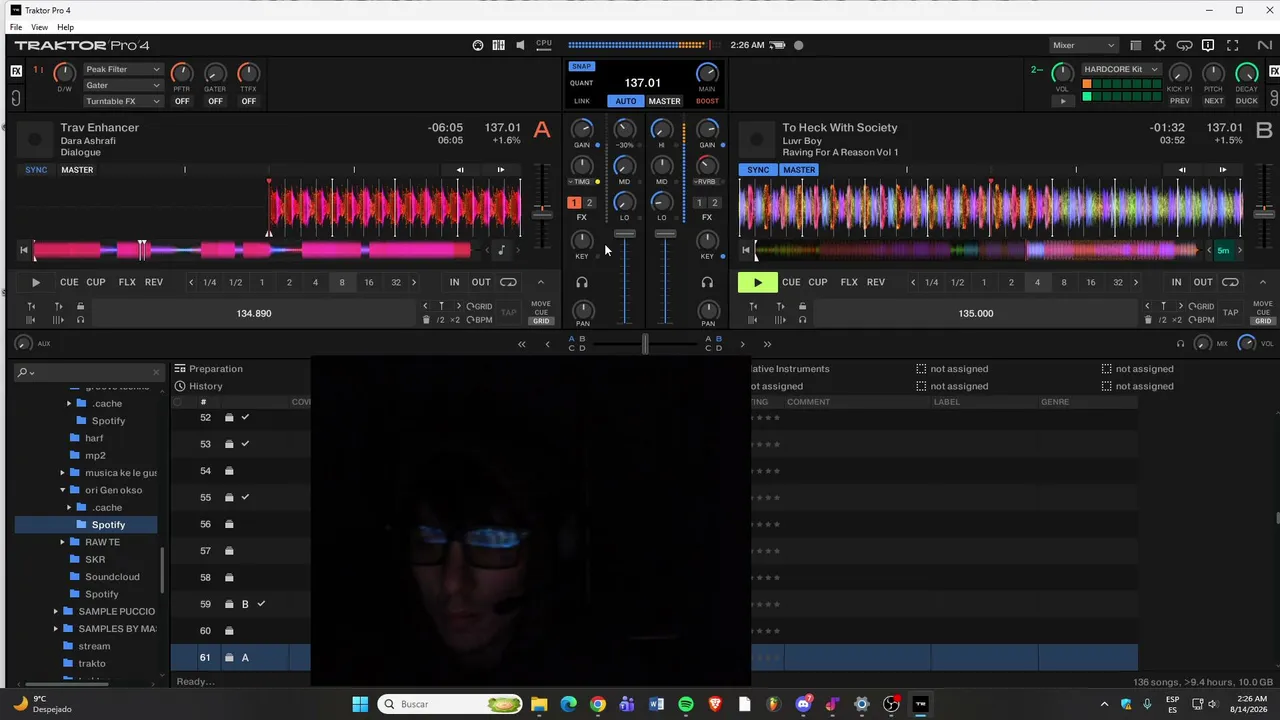The height and width of the screenshot is (720, 1280).
Task: Open the Turntable FX effect dropdown
Action: pos(122,101)
